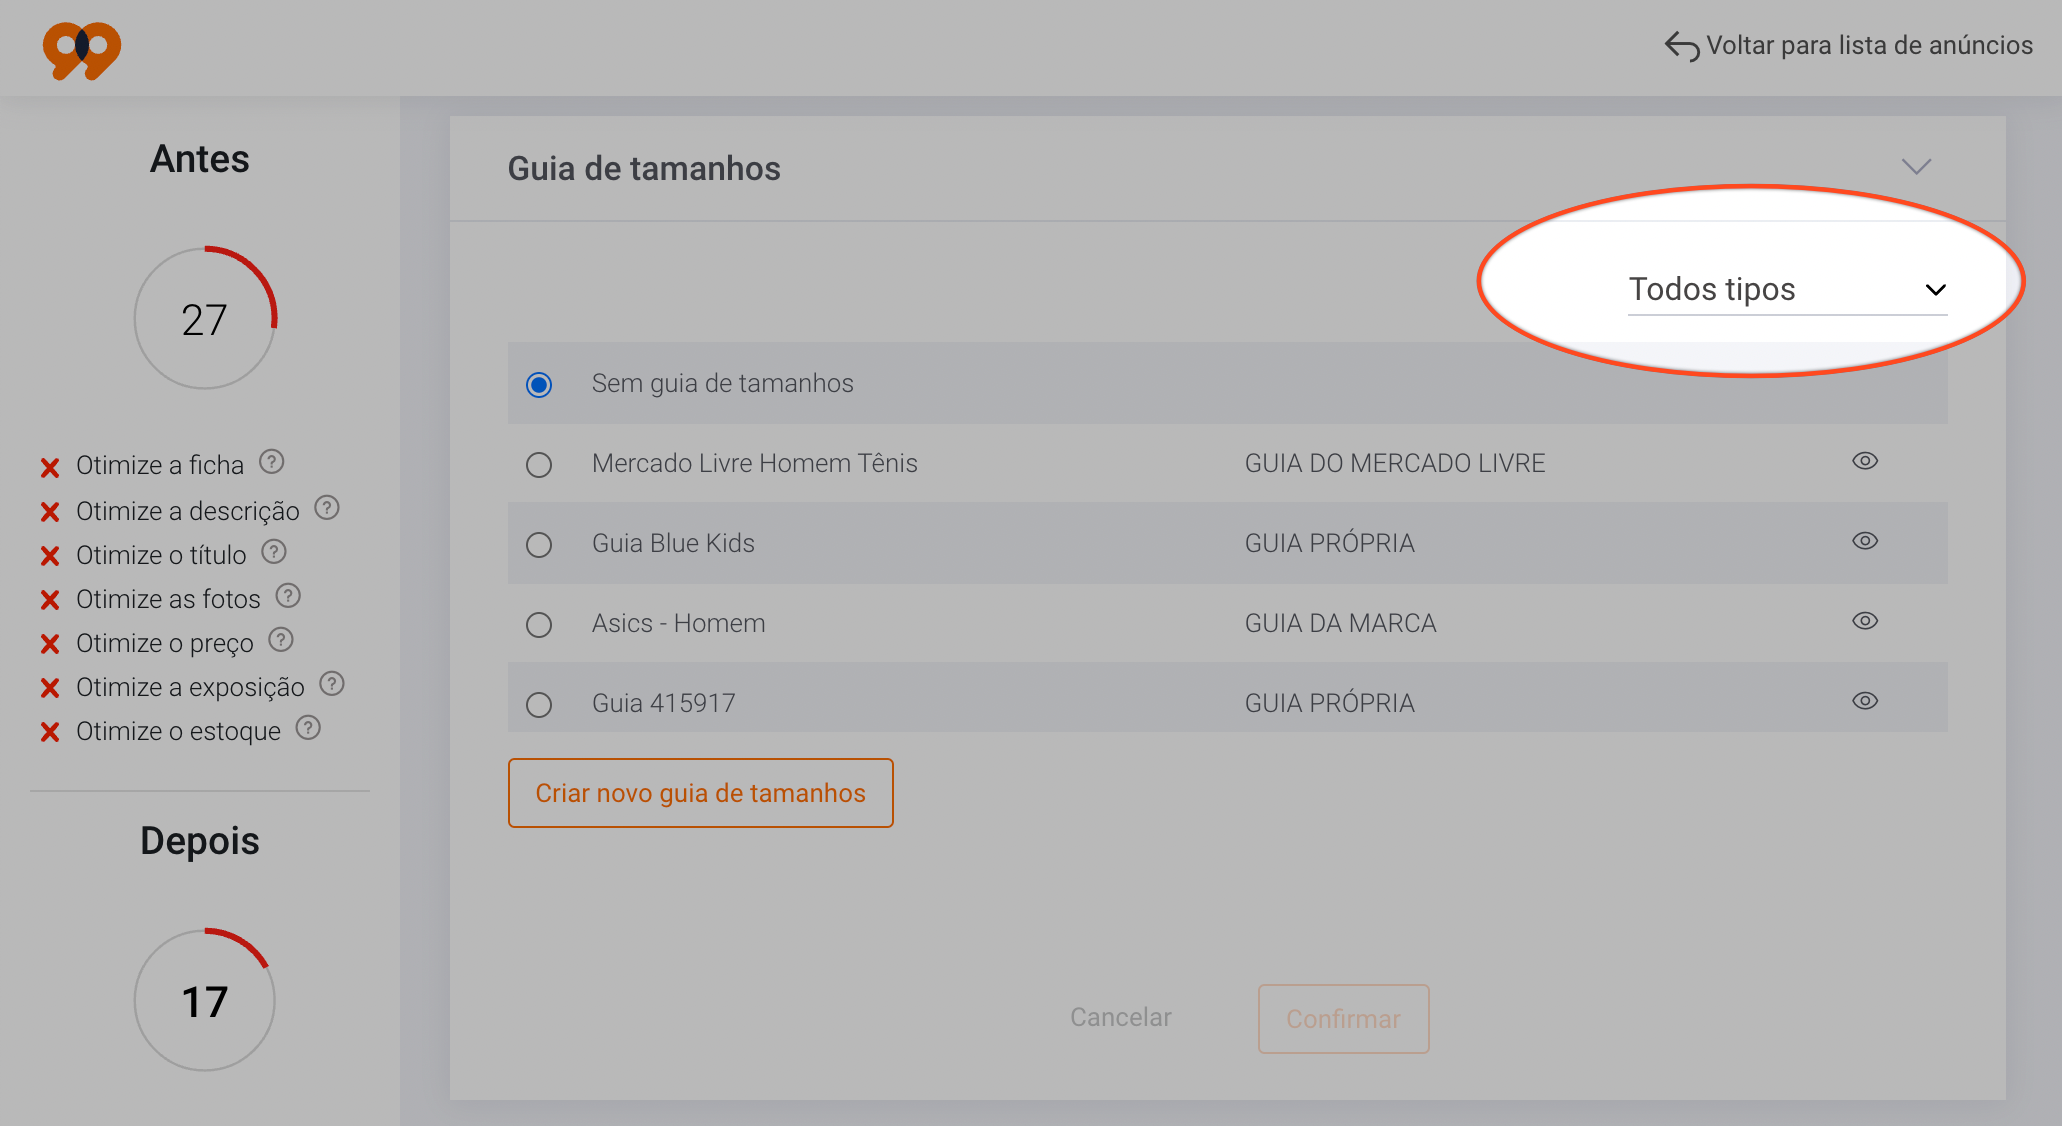Select Asics - Homem radio option
This screenshot has height=1126, width=2062.
539,625
